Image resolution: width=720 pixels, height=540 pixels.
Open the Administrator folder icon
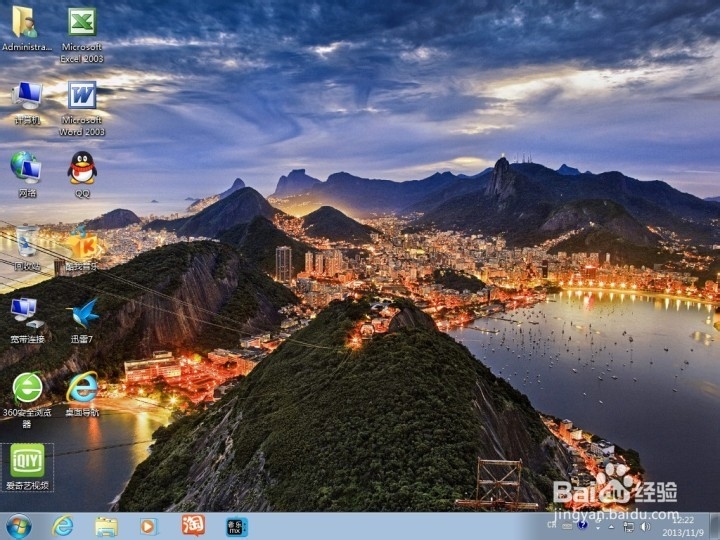26,28
